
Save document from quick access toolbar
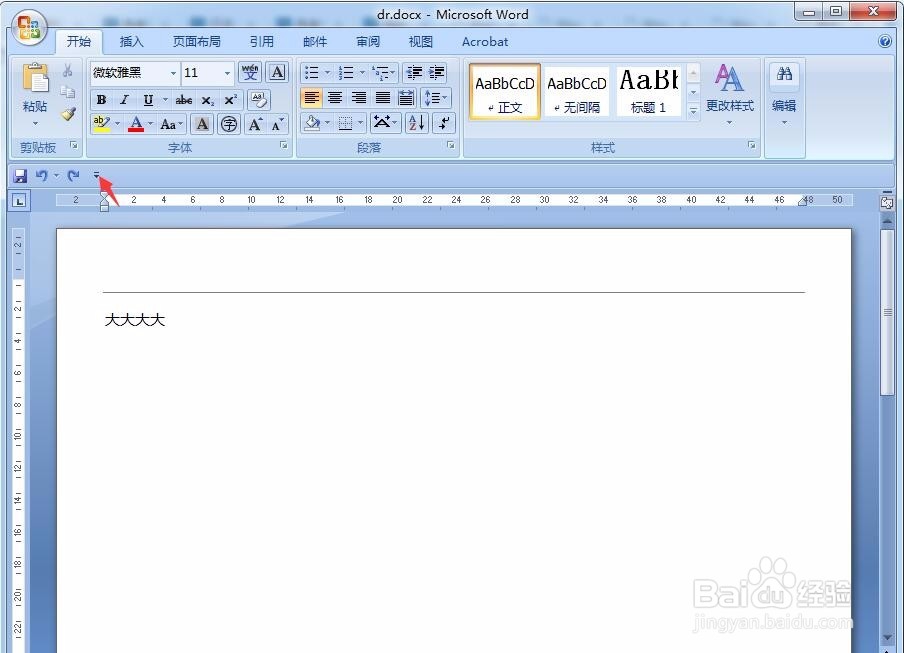pyautogui.click(x=20, y=176)
